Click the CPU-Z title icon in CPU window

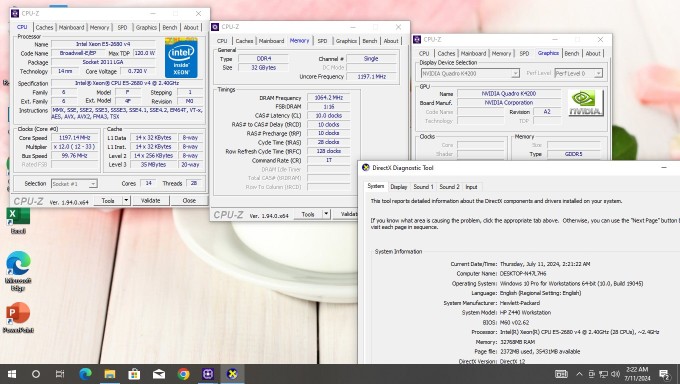point(15,13)
